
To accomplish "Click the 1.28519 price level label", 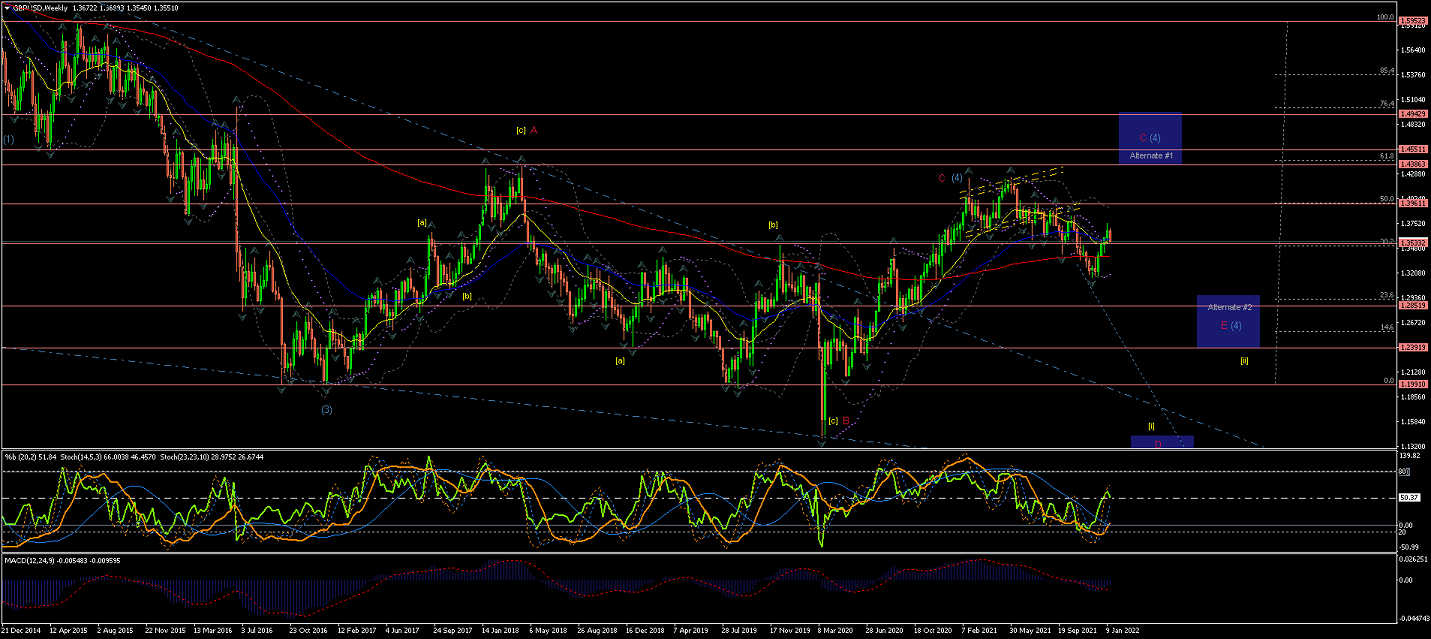I will (1413, 306).
